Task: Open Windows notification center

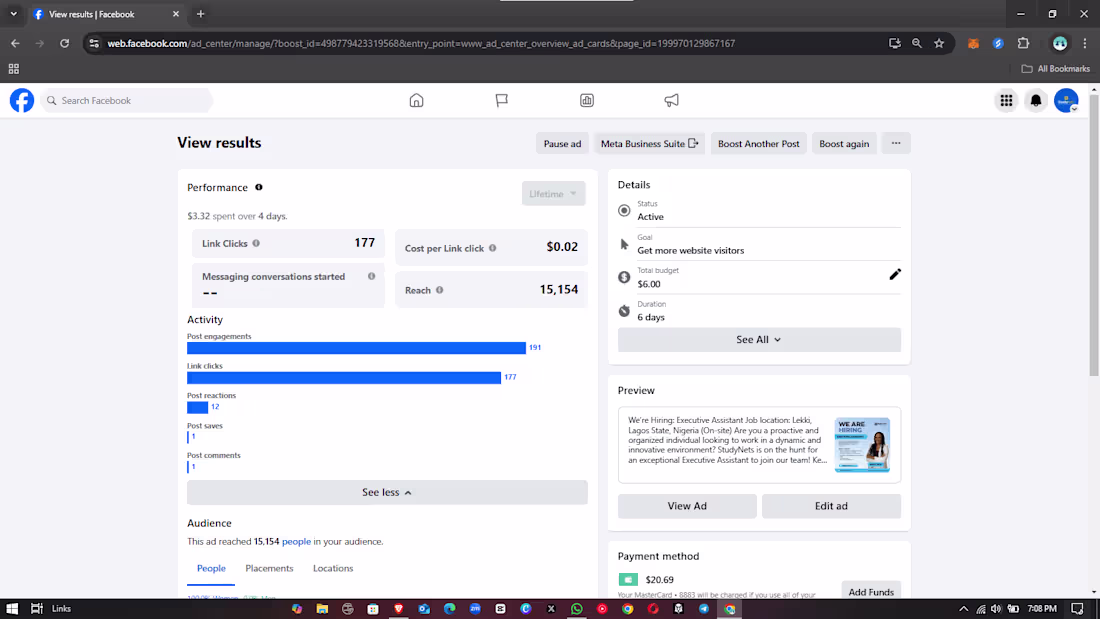Action: point(1078,608)
